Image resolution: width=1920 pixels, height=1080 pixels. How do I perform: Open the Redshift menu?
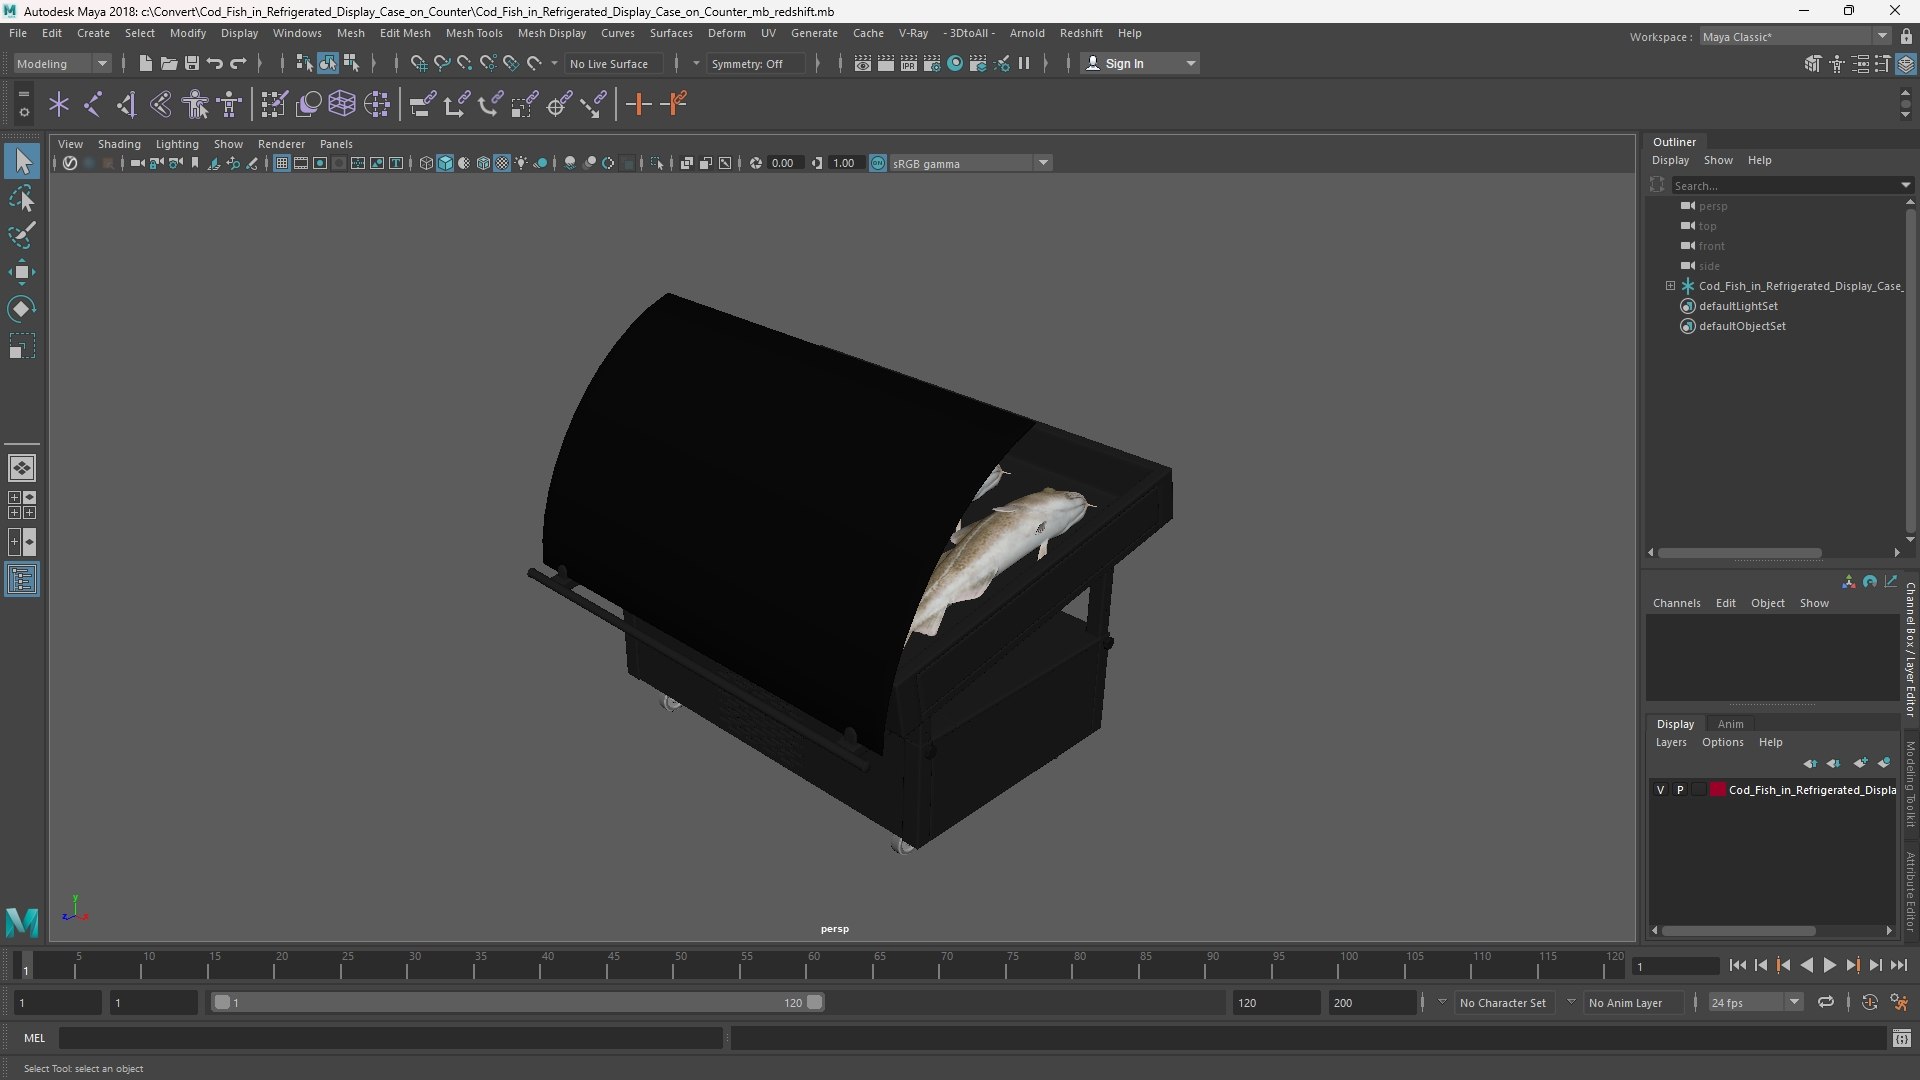click(x=1081, y=33)
